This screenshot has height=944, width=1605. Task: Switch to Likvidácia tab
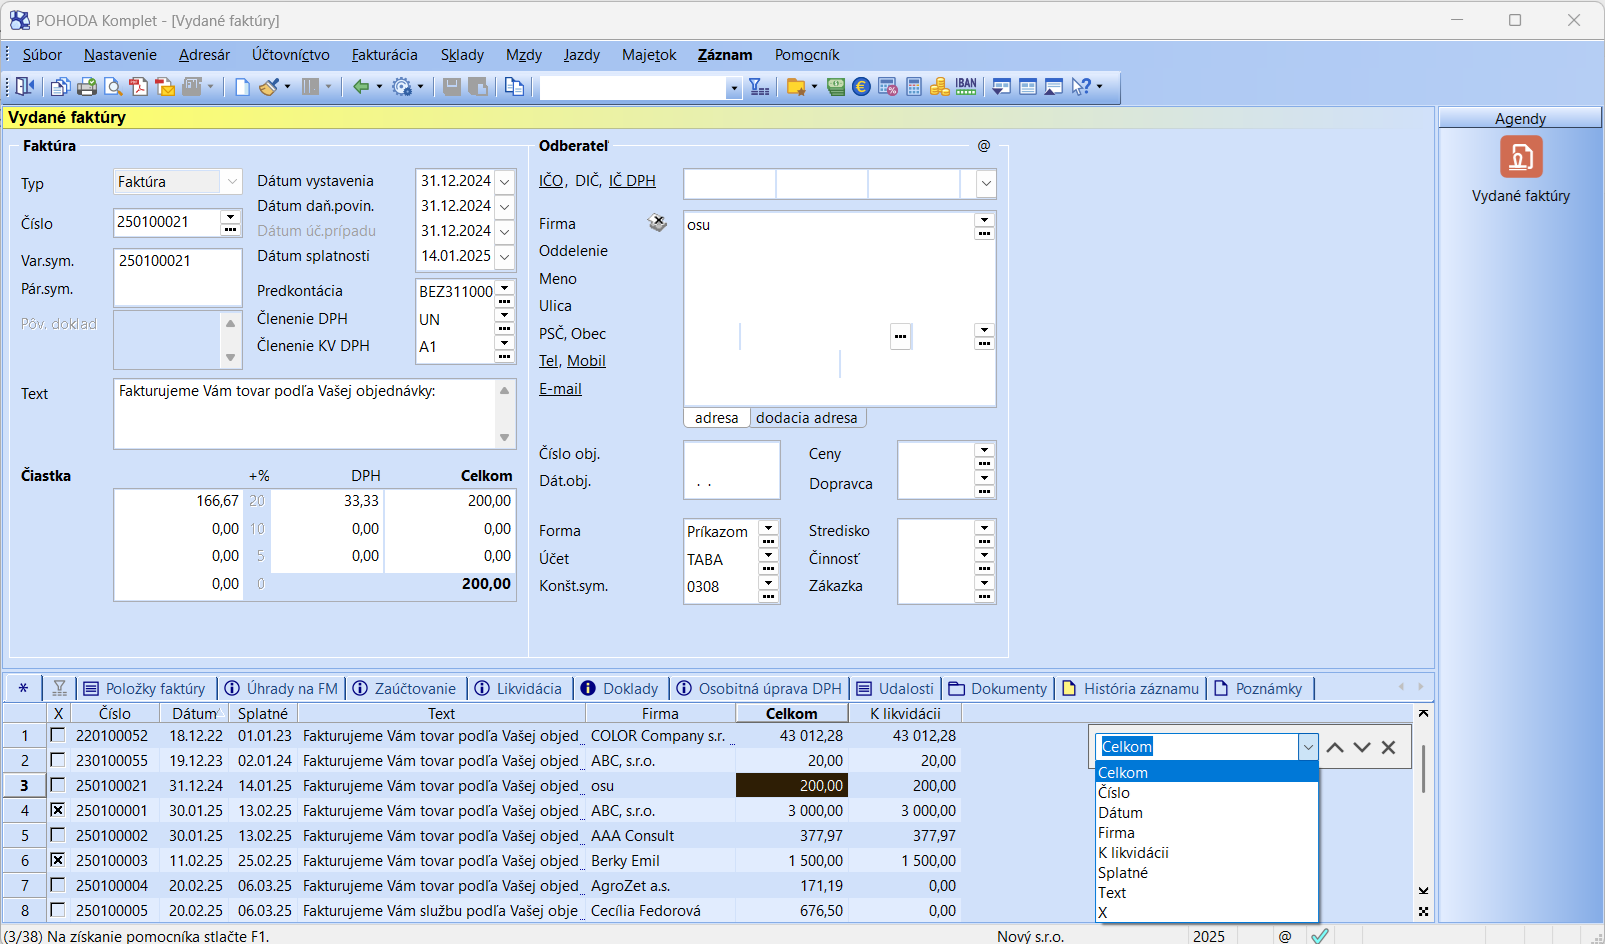tap(518, 688)
